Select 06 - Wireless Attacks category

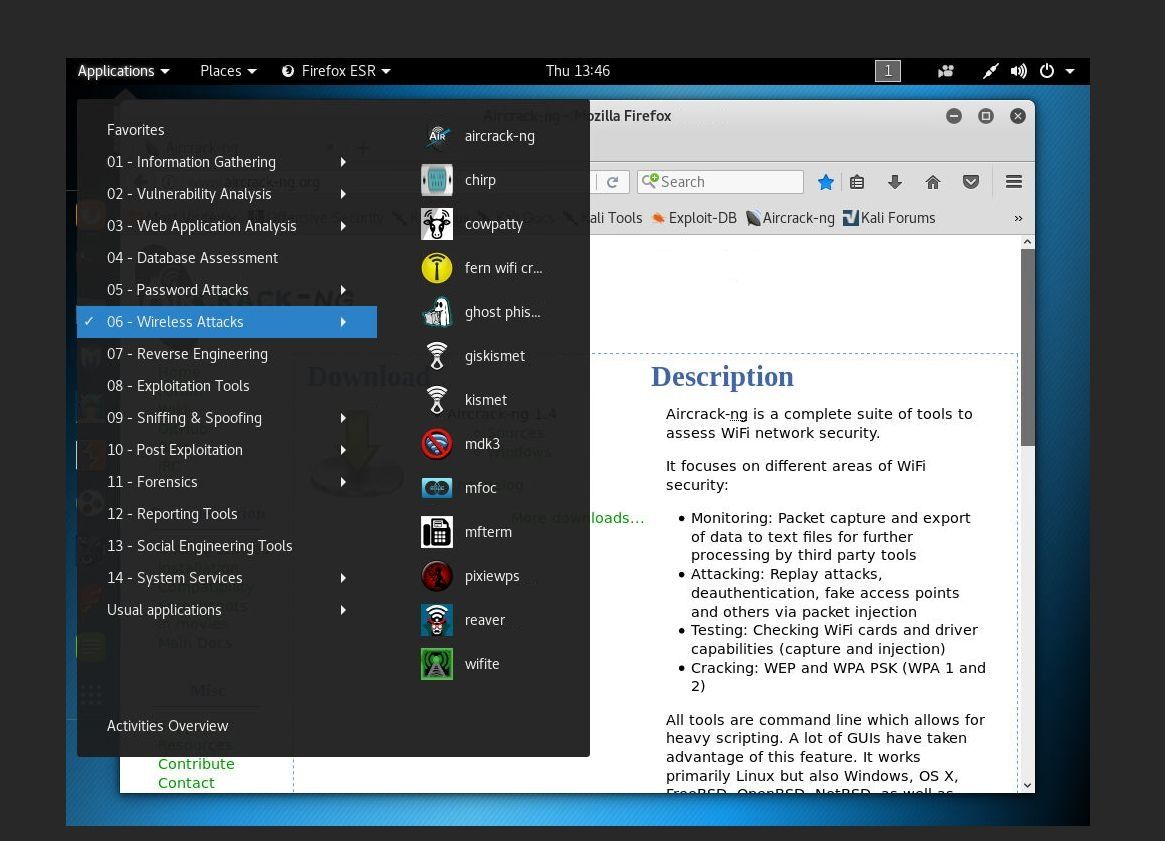(x=227, y=322)
